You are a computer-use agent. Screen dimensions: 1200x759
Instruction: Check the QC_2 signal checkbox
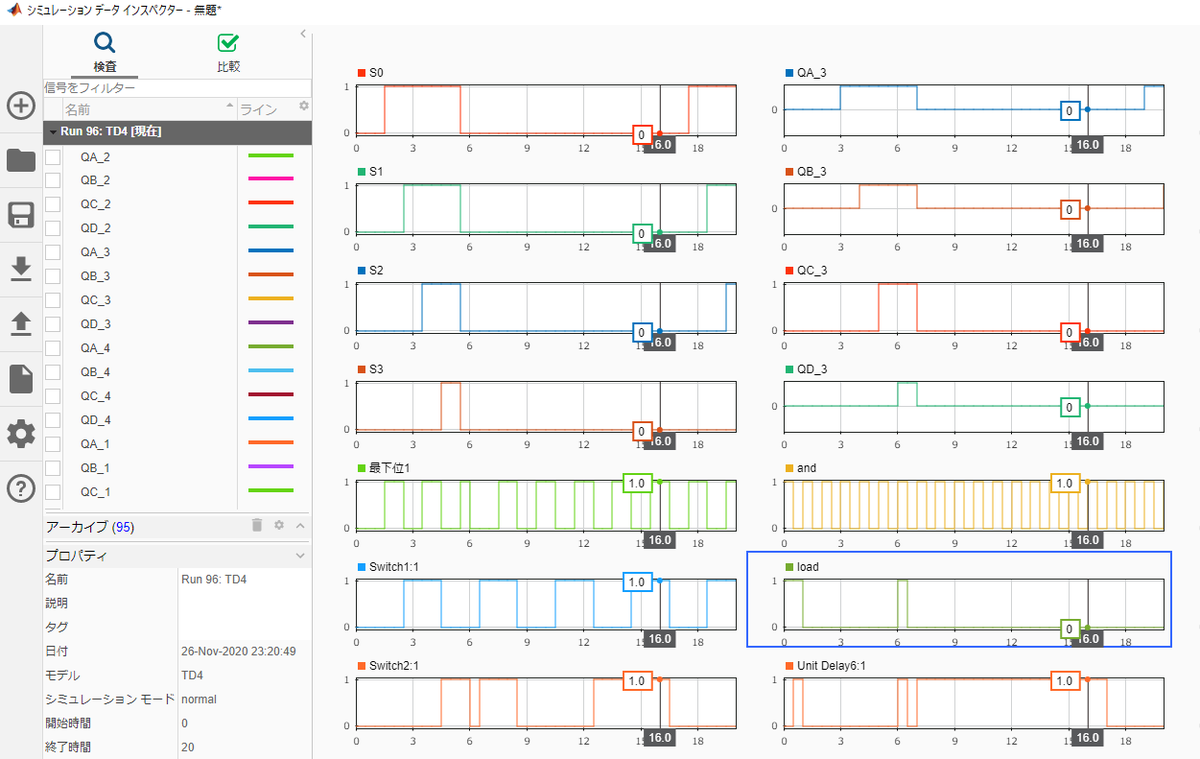(x=52, y=205)
